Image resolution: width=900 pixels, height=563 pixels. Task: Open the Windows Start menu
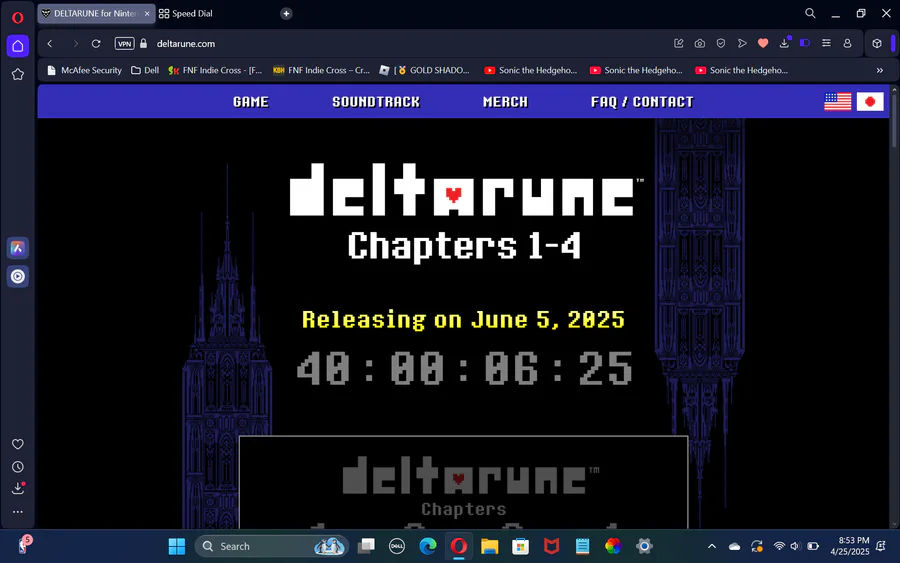(x=177, y=546)
